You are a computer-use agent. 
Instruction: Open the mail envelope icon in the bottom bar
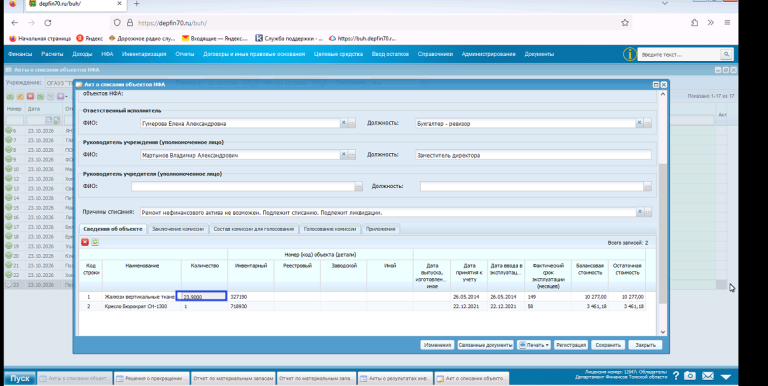[x=707, y=376]
